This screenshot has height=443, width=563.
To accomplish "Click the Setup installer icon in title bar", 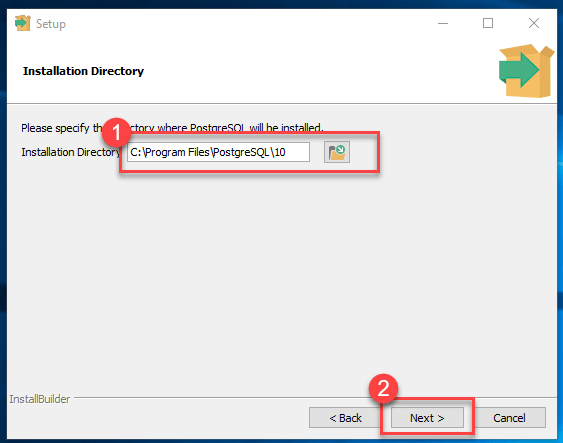I will 23,23.
